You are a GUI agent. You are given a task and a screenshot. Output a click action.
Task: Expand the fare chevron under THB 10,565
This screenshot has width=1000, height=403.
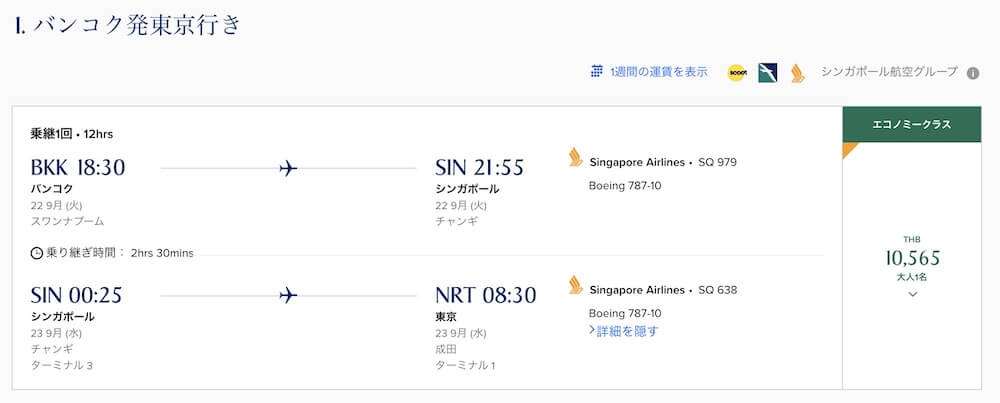point(913,294)
